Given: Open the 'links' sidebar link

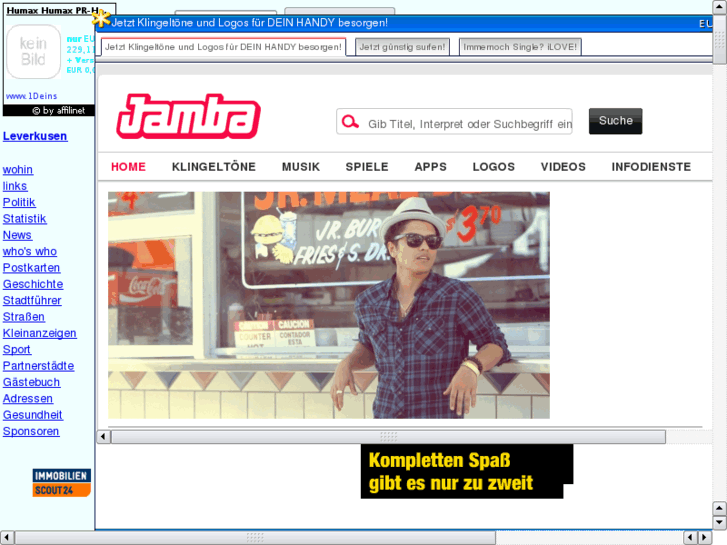Looking at the screenshot, I should [x=15, y=186].
